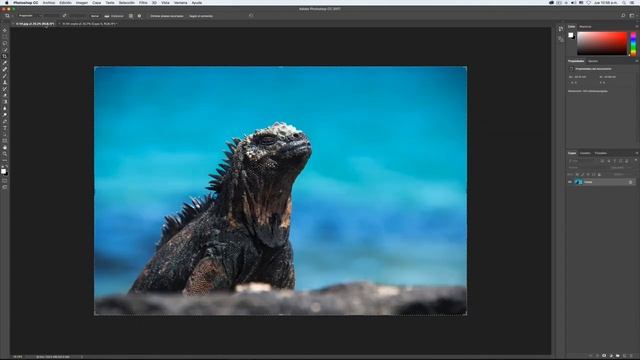
Task: Click the layer lock icon
Action: click(631, 182)
